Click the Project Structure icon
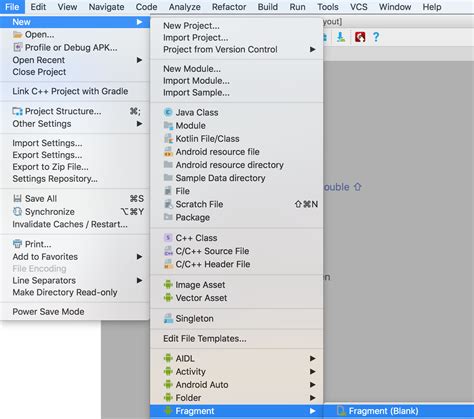Viewport: 474px width, 419px height. pyautogui.click(x=17, y=111)
